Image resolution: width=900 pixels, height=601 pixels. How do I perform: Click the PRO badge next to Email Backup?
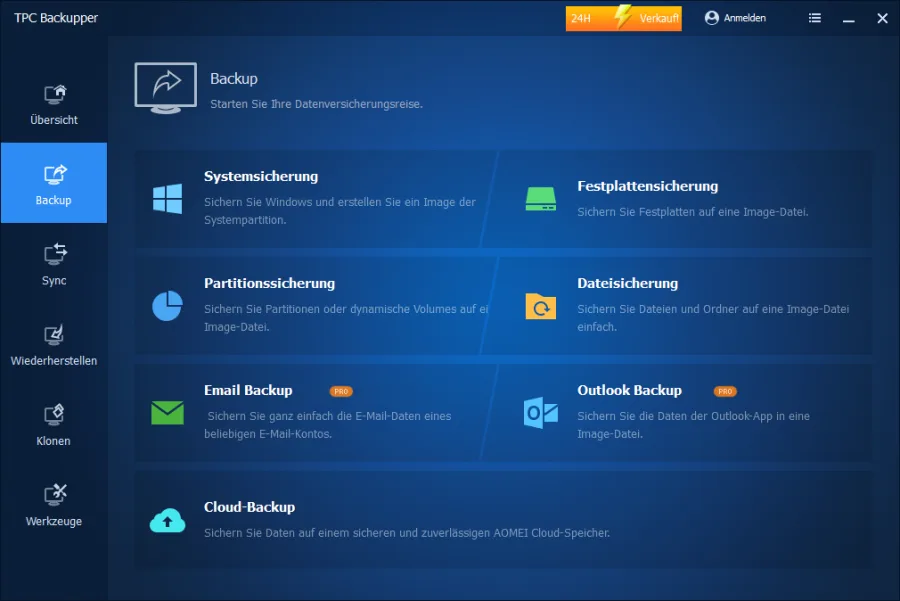341,391
